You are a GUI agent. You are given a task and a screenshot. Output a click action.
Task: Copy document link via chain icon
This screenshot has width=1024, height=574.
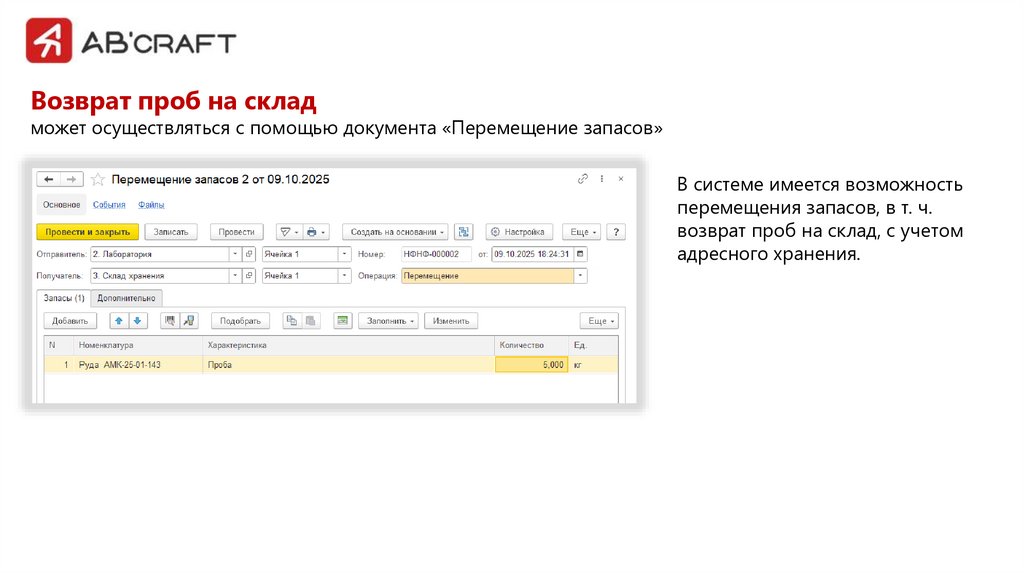583,178
